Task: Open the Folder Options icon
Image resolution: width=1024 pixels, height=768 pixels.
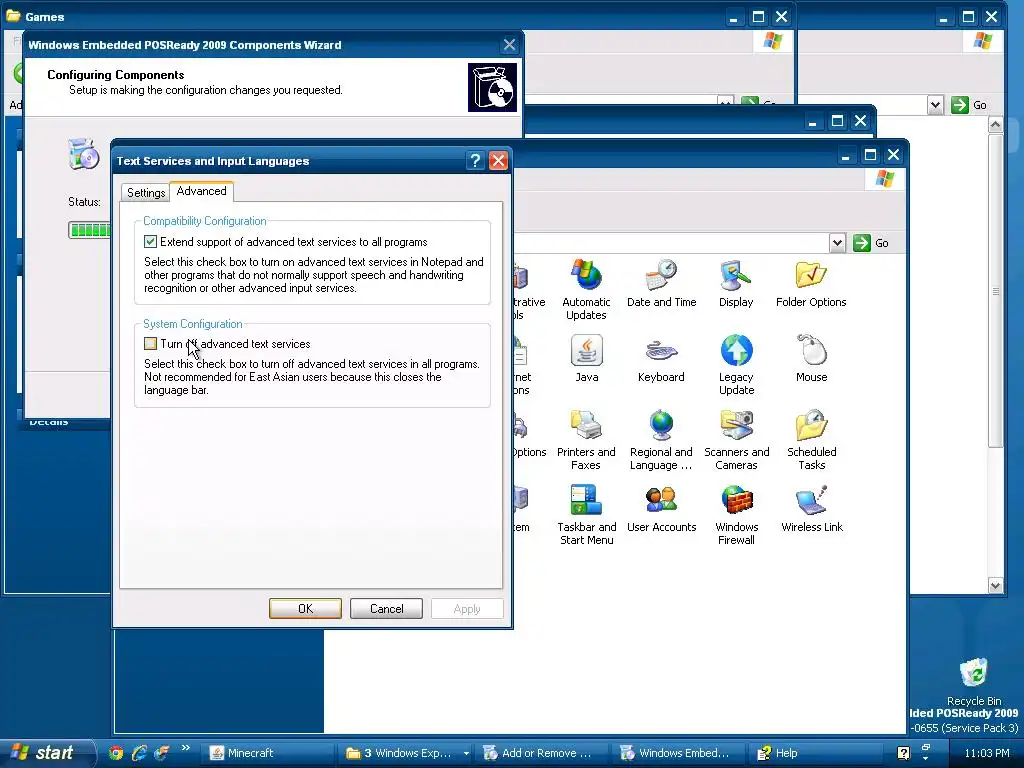Action: pyautogui.click(x=811, y=283)
